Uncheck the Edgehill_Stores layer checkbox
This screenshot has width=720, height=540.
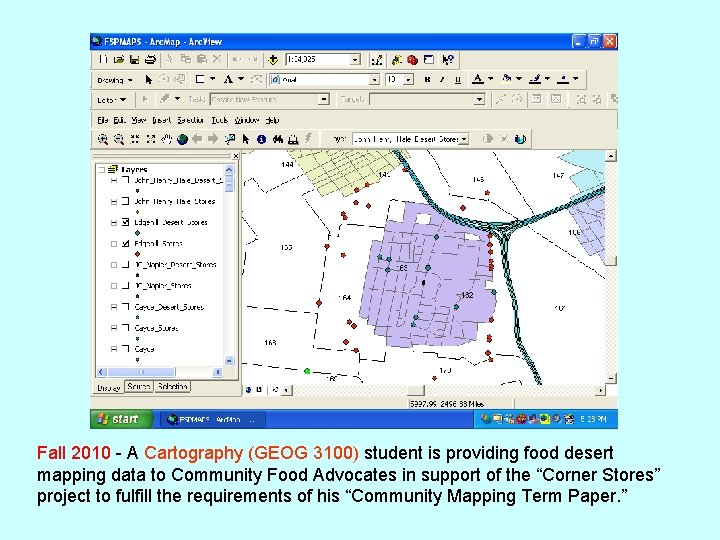point(126,243)
